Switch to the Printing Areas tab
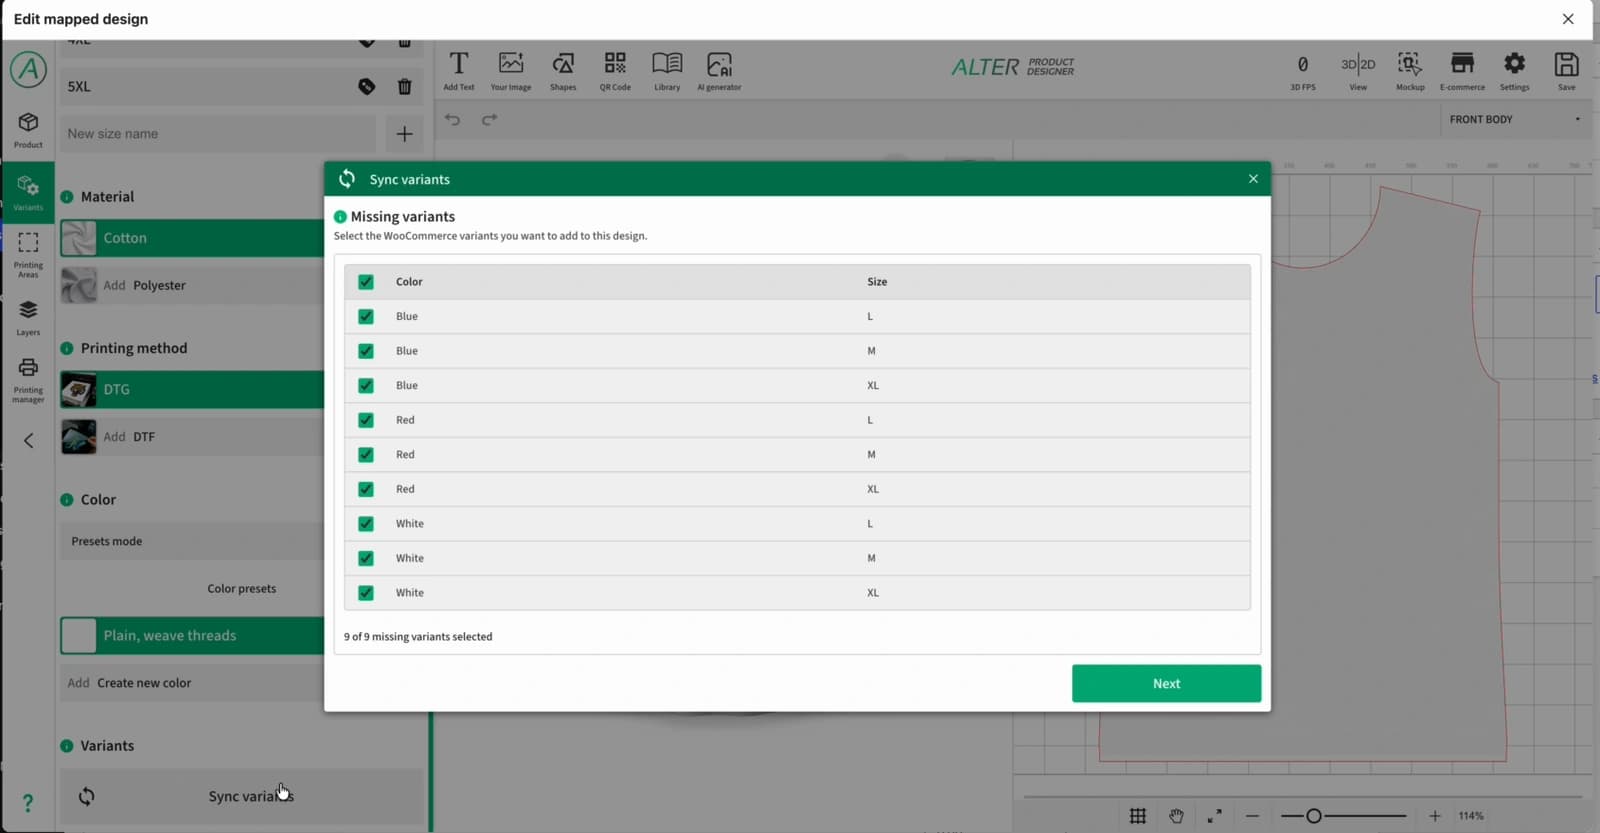1600x833 pixels. [x=28, y=254]
